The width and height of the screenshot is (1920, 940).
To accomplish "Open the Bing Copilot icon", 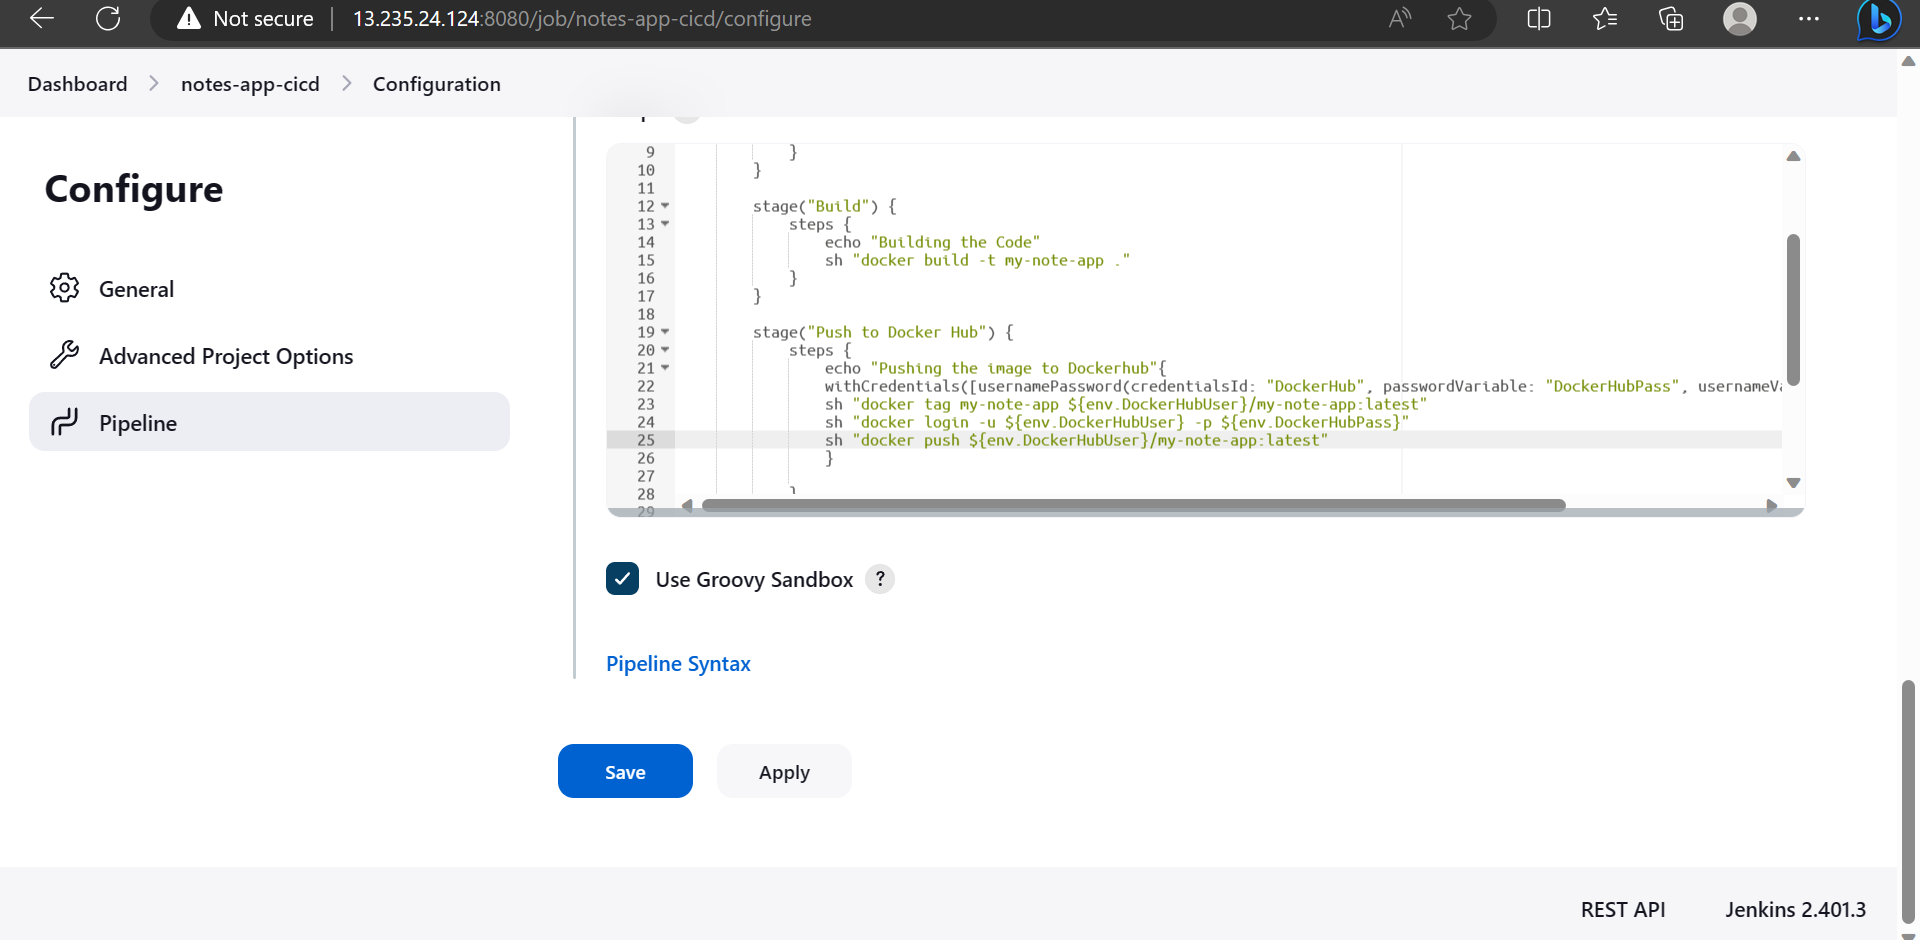I will pos(1877,20).
